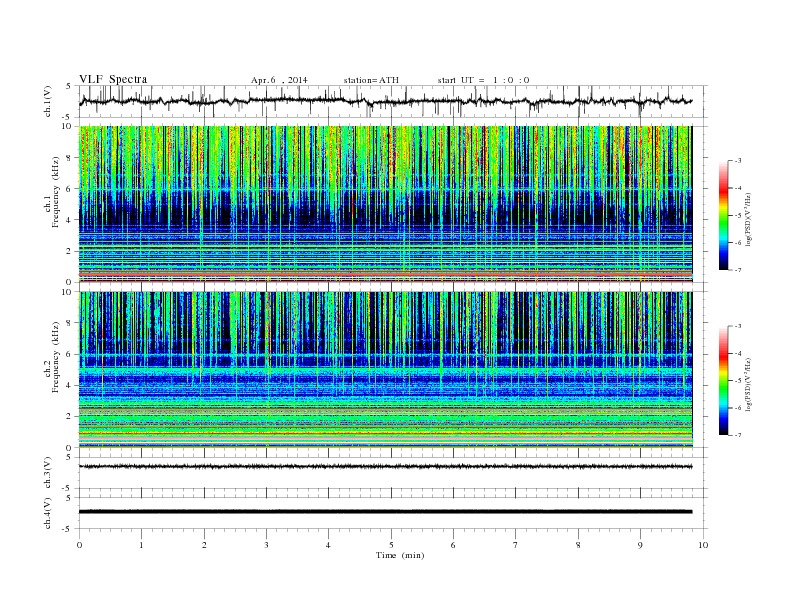Click the "-5" tick on lower colorbar

click(x=738, y=381)
